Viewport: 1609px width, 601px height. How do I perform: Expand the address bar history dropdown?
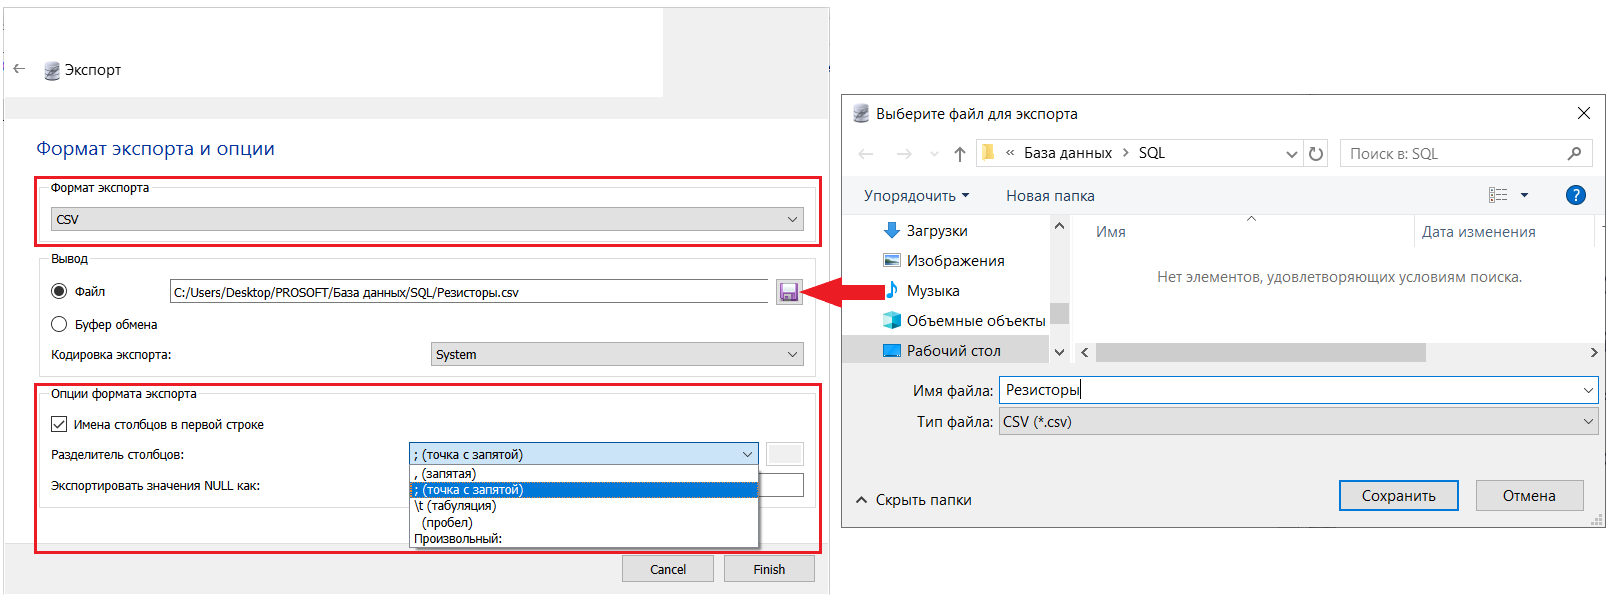pos(1291,154)
